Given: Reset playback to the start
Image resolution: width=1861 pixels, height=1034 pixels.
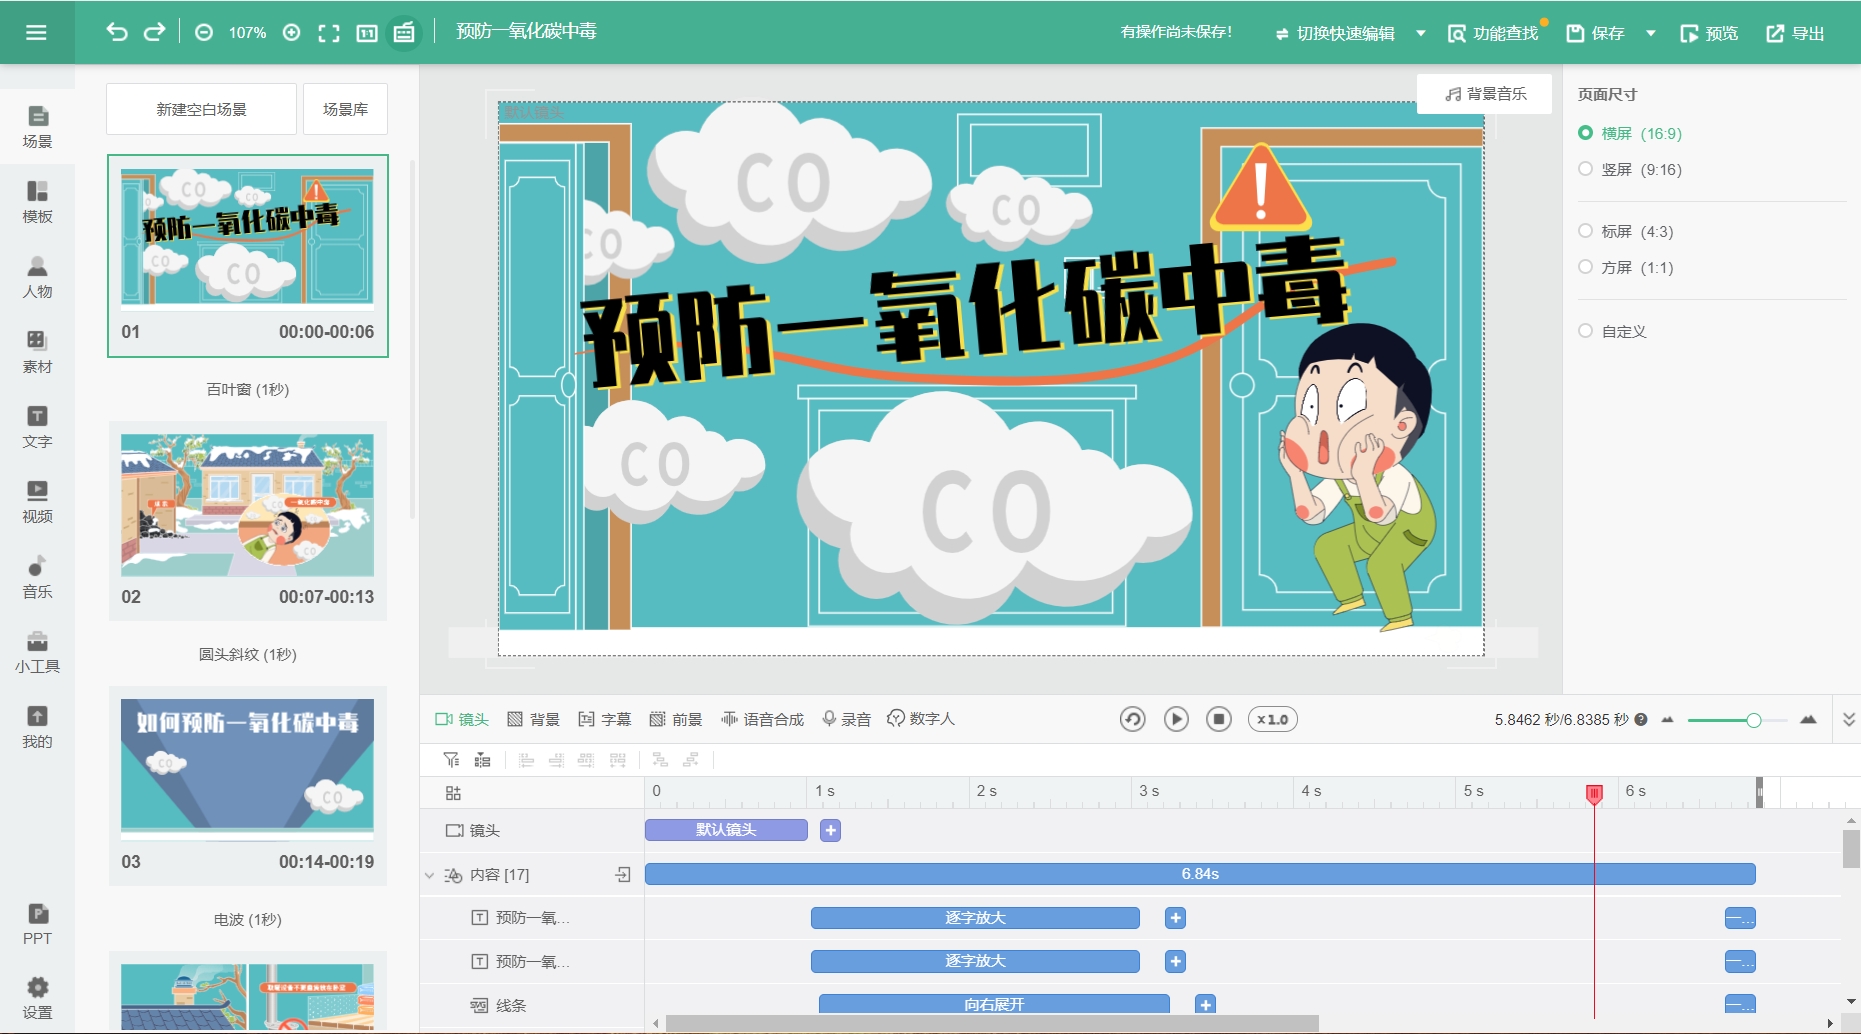Looking at the screenshot, I should click(1132, 719).
